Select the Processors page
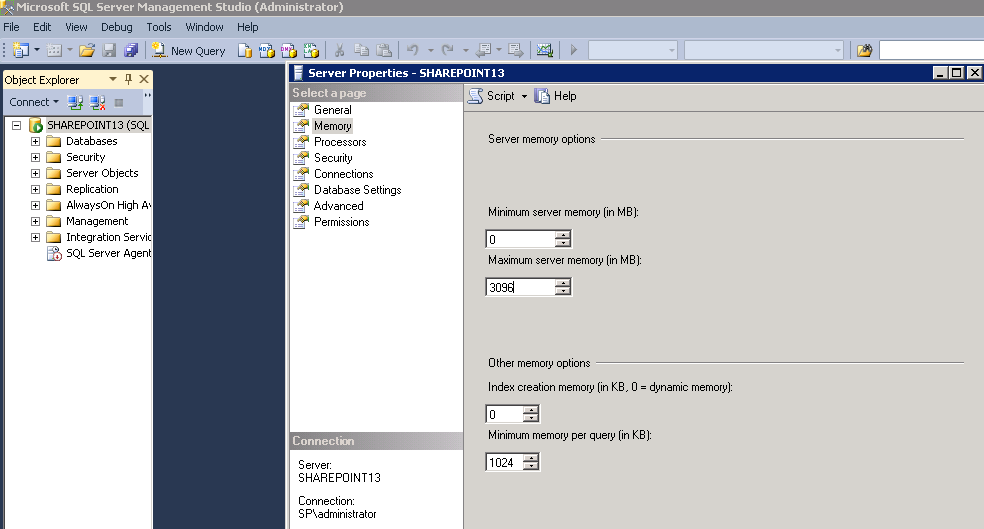 point(340,142)
